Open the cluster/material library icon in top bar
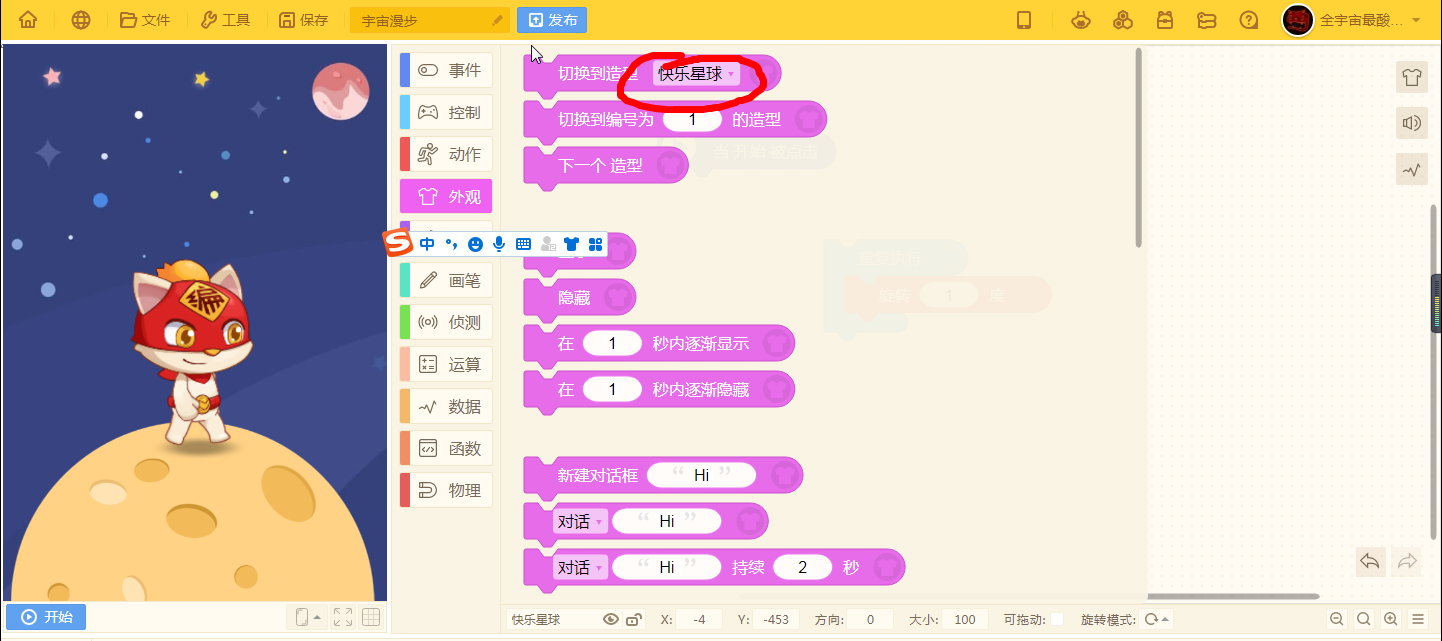1442x641 pixels. (1123, 20)
